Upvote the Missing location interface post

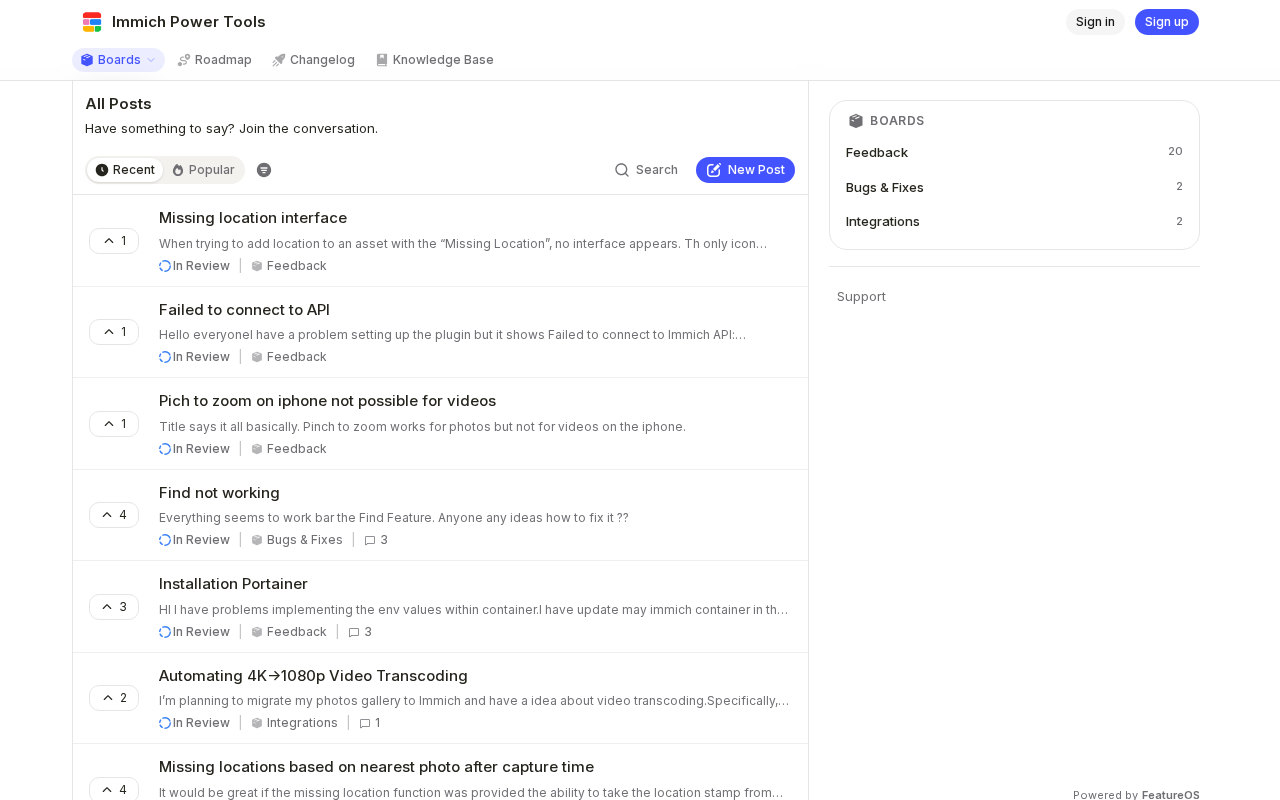coord(114,241)
